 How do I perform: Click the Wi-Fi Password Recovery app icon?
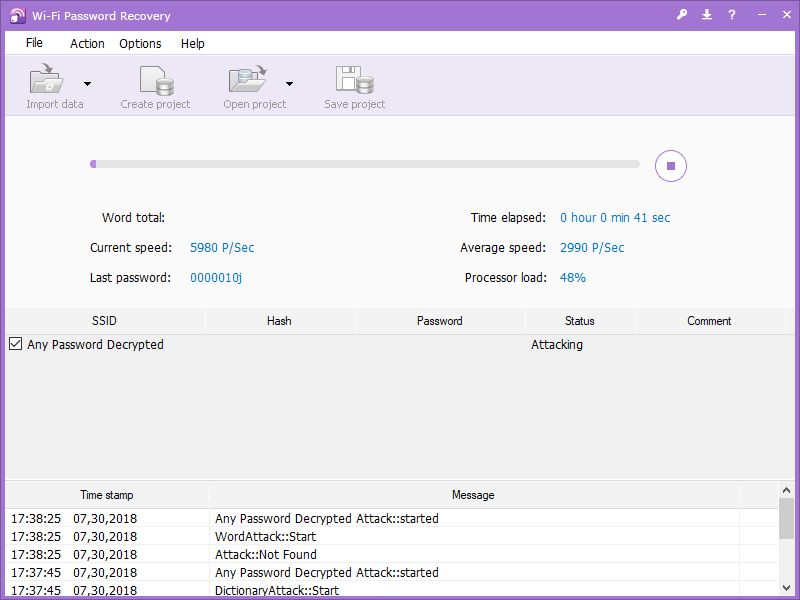pos(14,15)
